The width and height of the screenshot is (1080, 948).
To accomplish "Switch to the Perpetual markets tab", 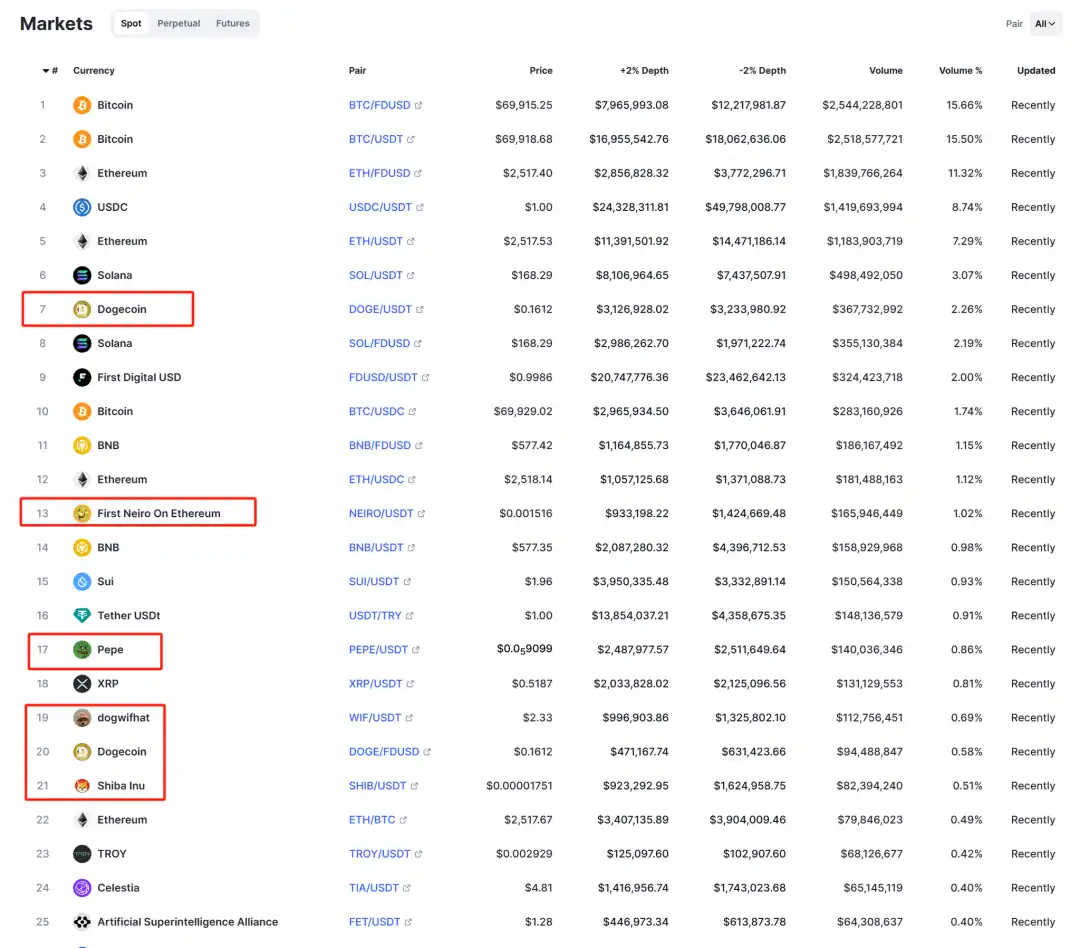I will tap(179, 24).
